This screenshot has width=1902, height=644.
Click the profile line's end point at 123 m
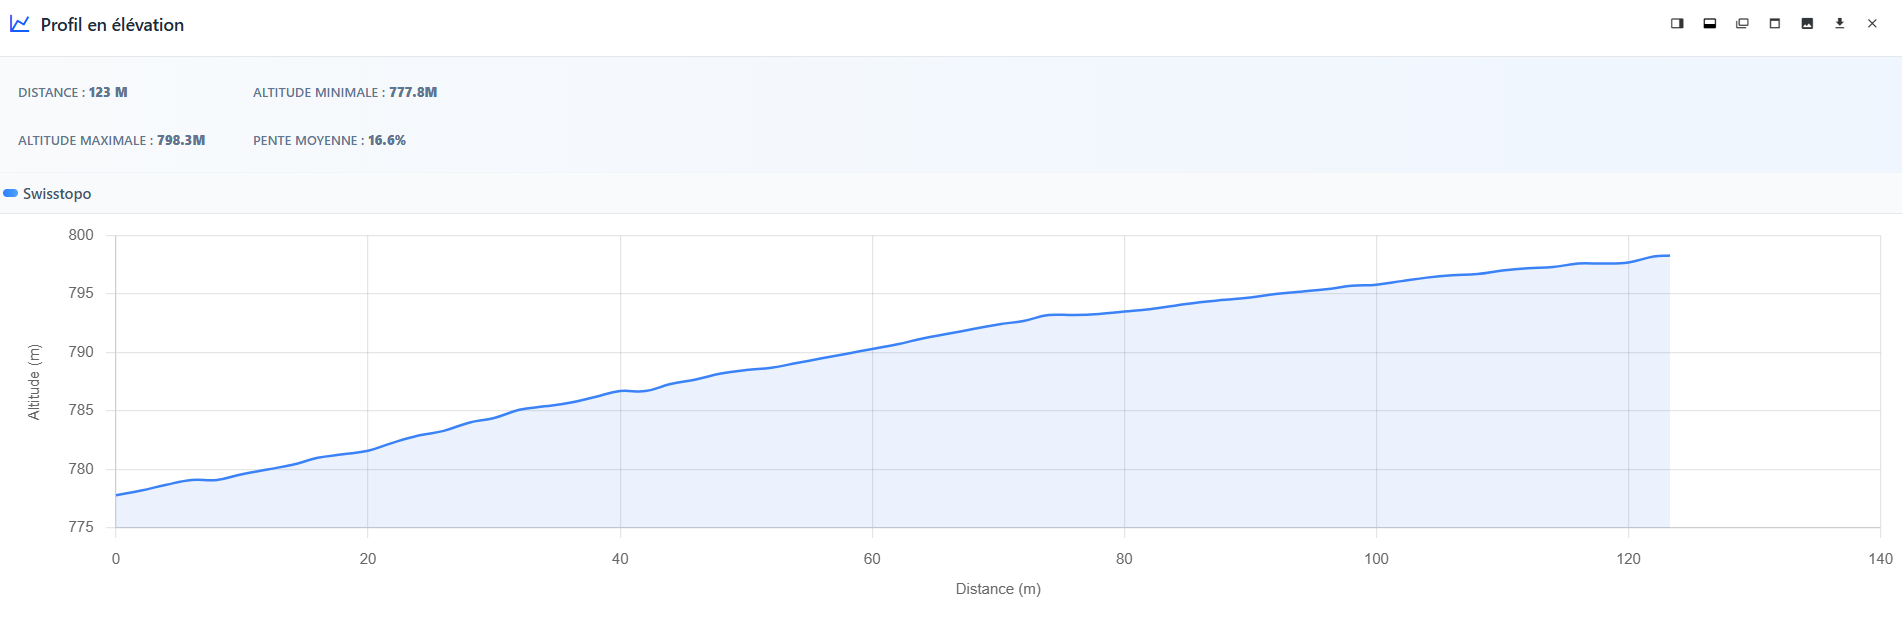1668,256
